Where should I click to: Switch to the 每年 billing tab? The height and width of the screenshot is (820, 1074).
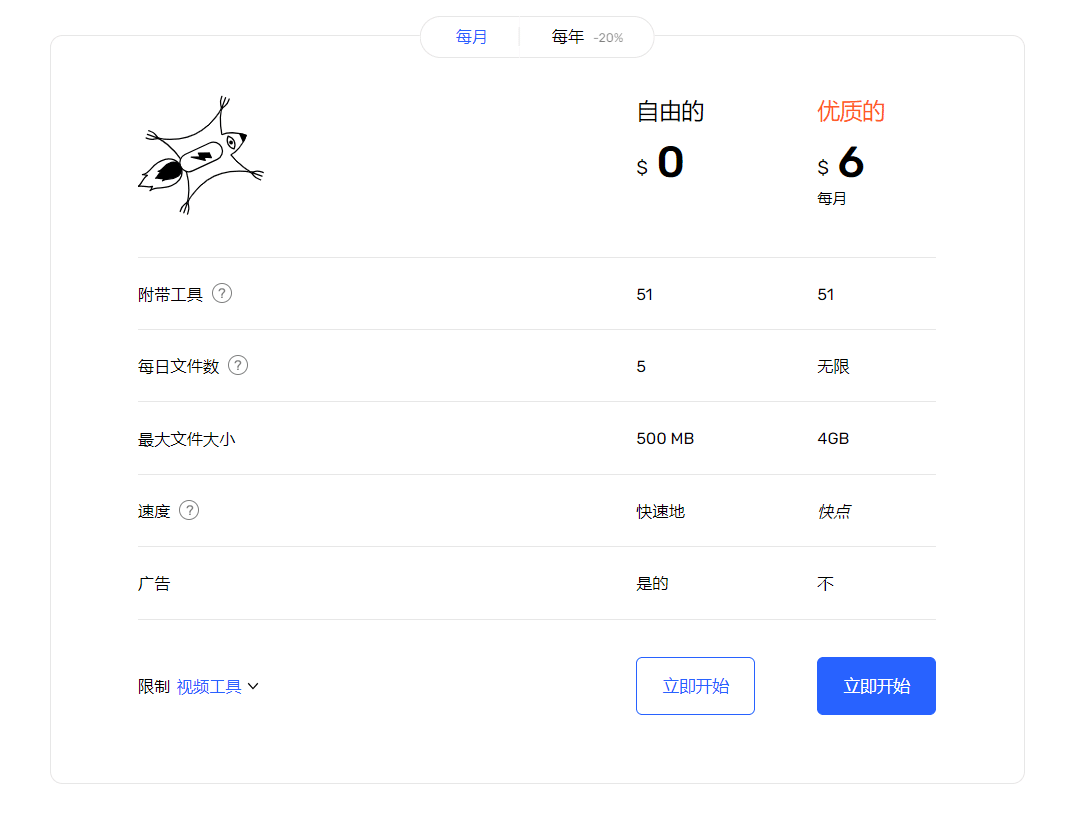568,36
